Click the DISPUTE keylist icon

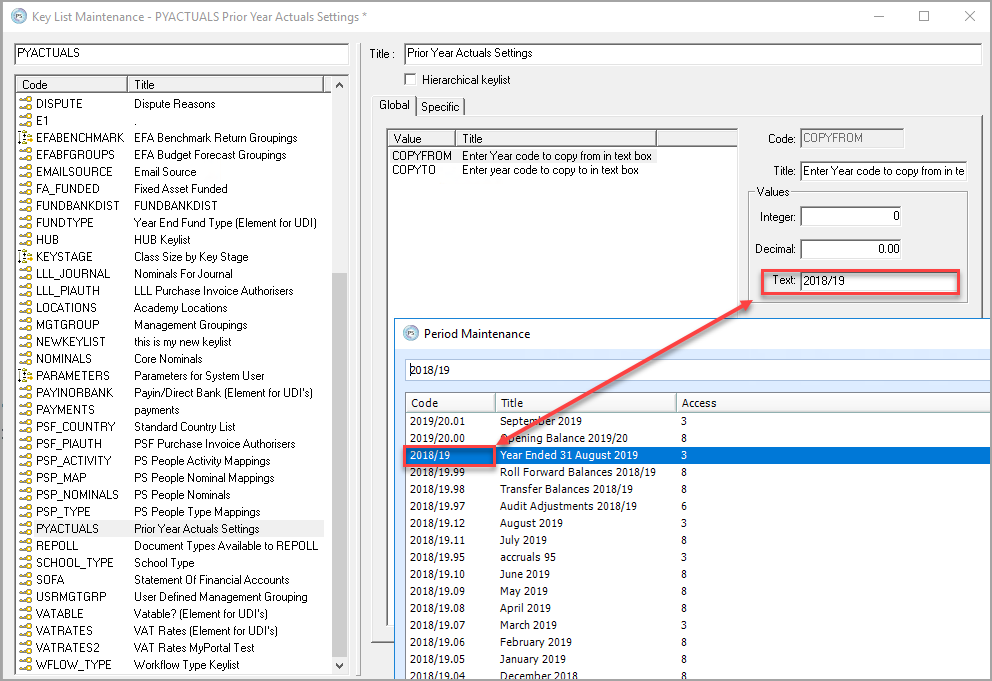[25, 104]
